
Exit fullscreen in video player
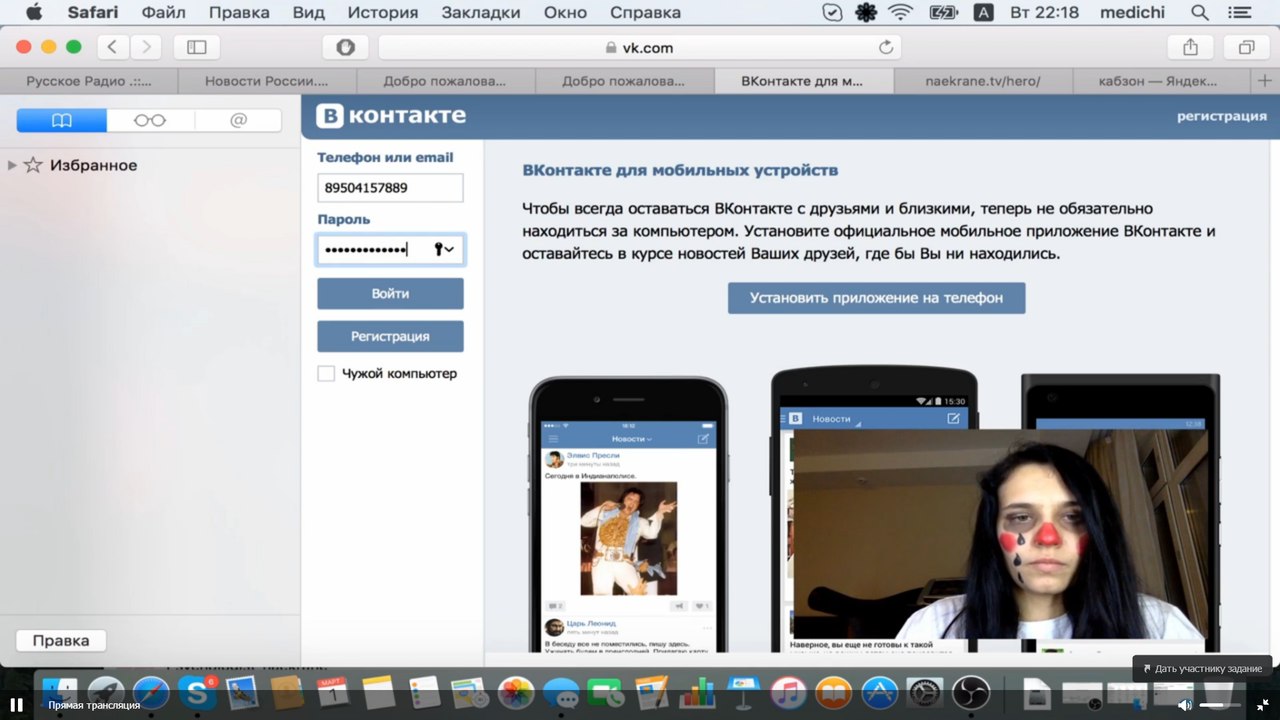pos(1263,705)
